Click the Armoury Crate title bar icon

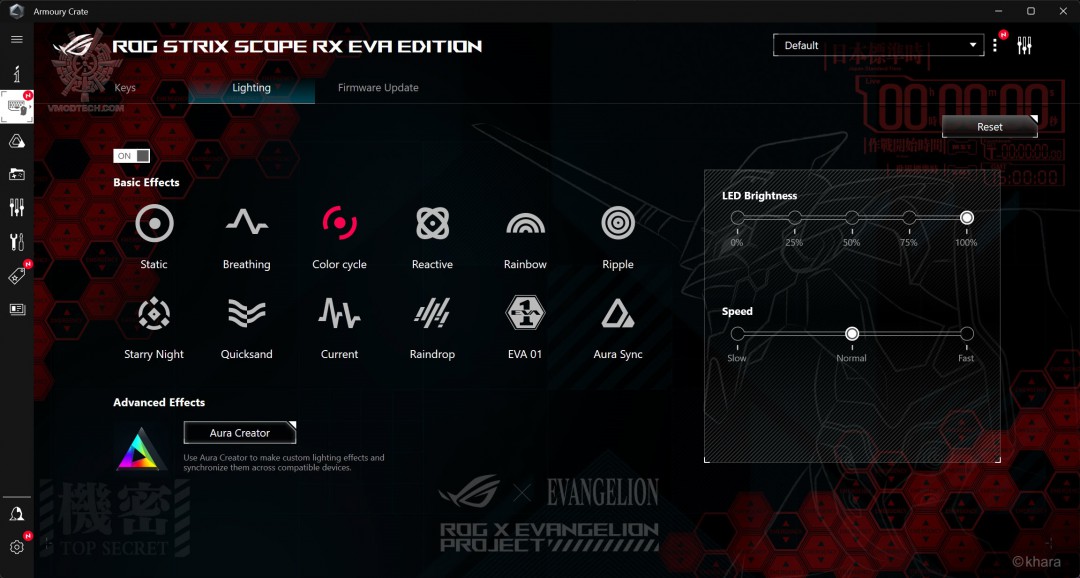click(17, 12)
